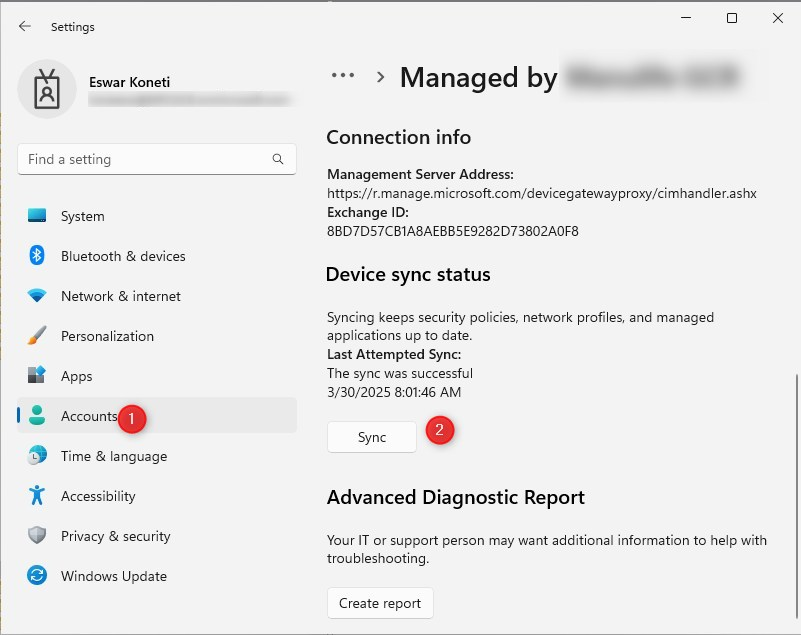Click the Personalization paintbrush icon
This screenshot has height=635, width=801.
click(x=37, y=336)
